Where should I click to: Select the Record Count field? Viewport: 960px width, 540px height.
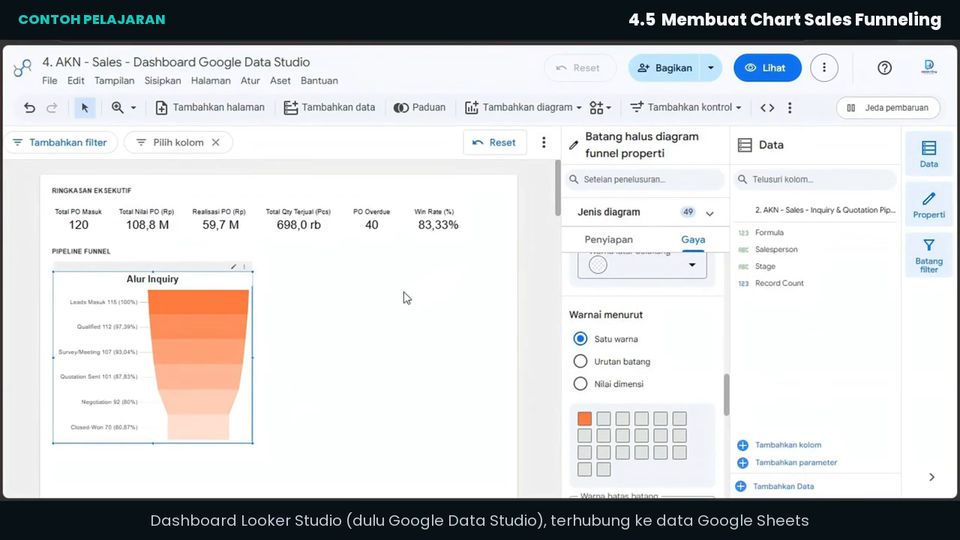[x=779, y=283]
